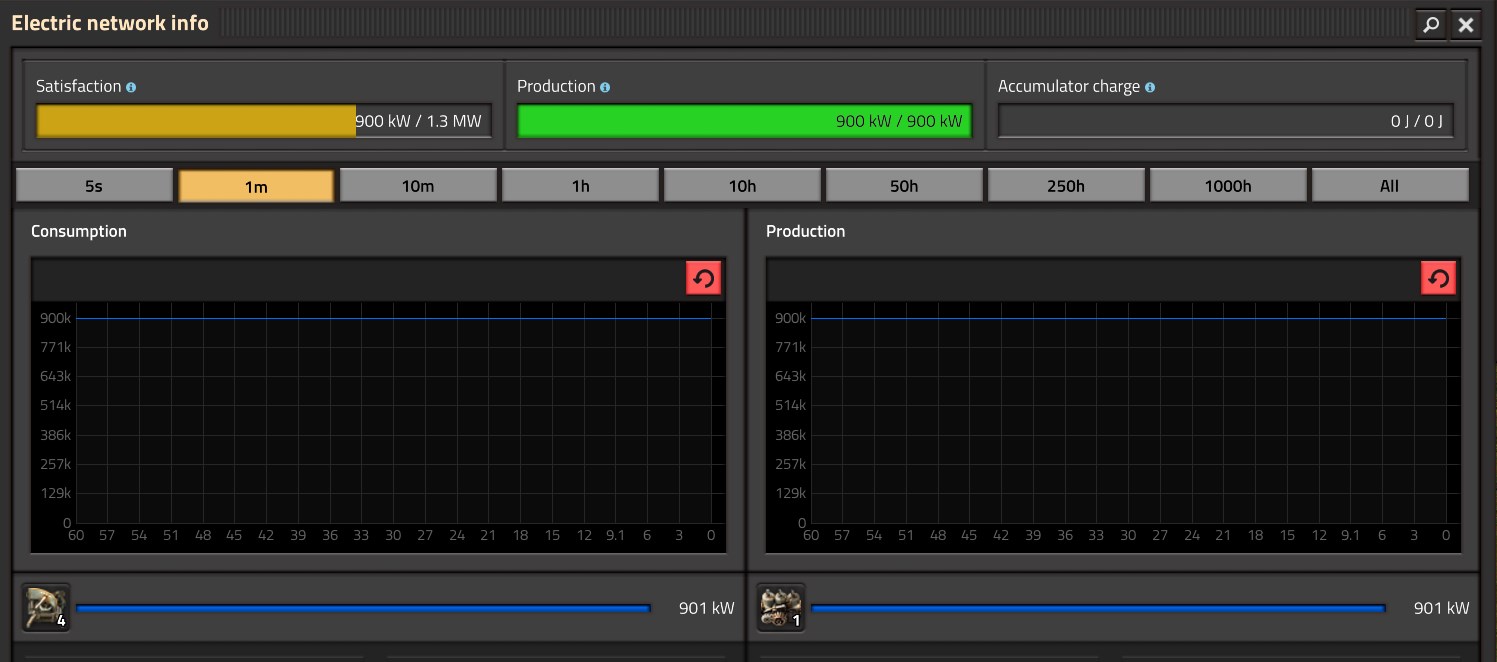The image size is (1497, 662).
Task: Open the search magnifier icon
Action: 1431,25
